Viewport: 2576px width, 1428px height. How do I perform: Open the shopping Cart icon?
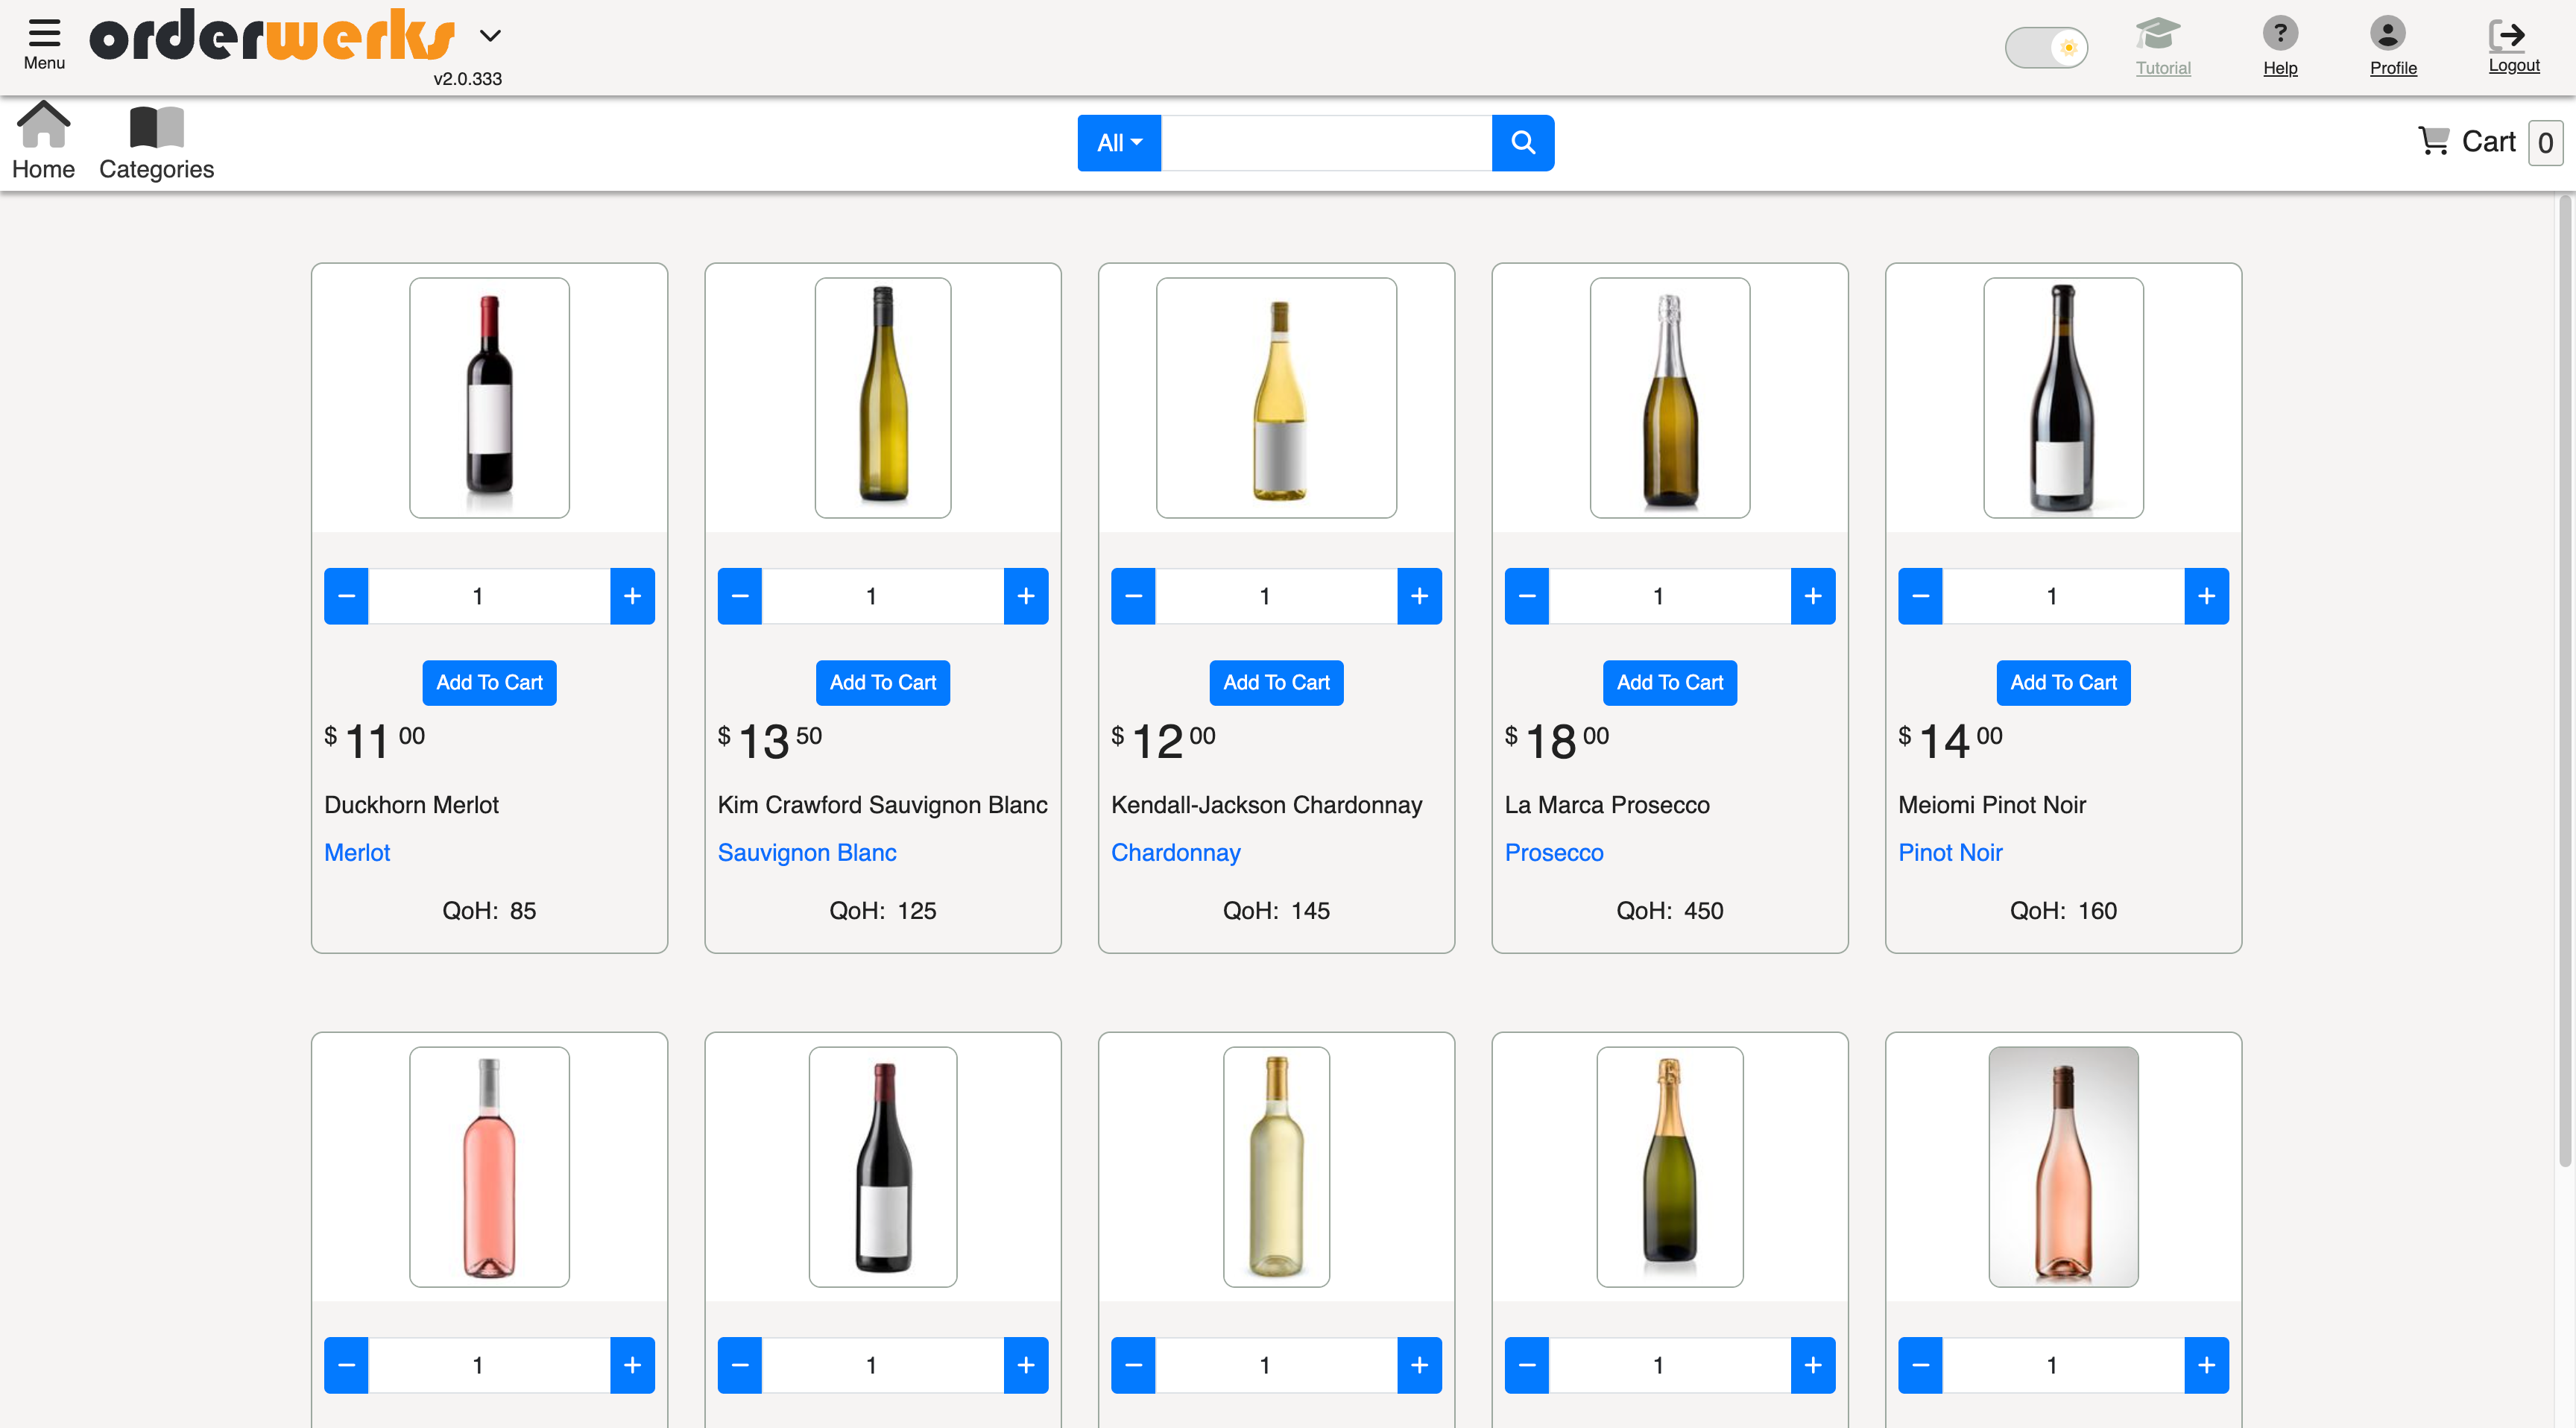pos(2434,141)
